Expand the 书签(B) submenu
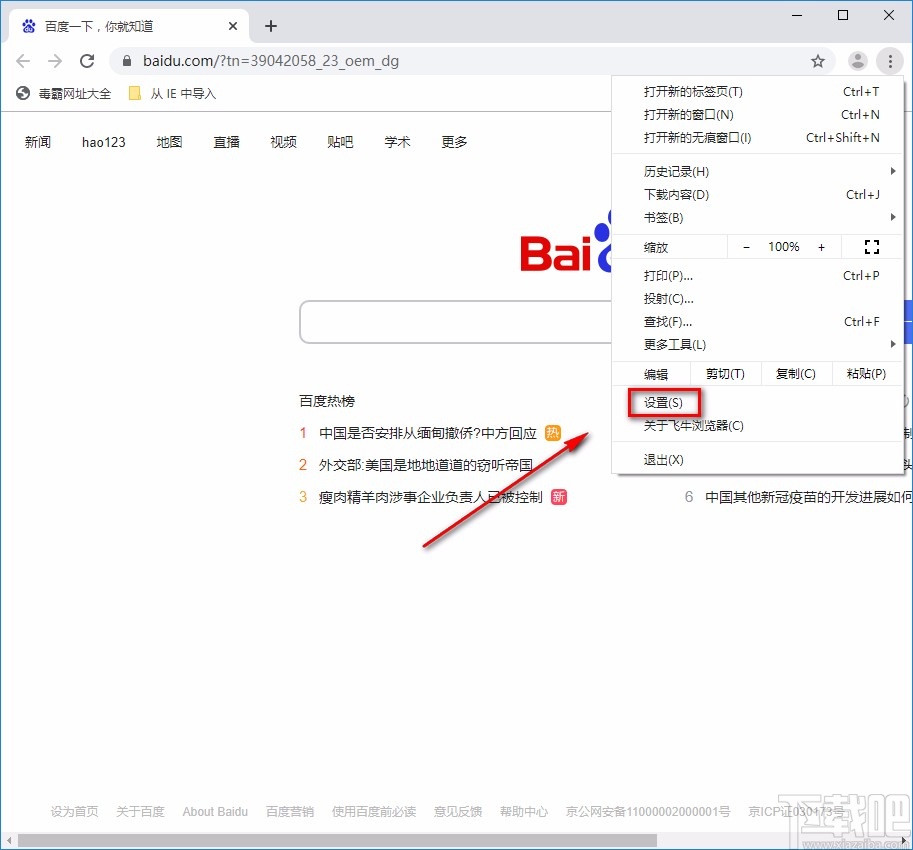Image resolution: width=913 pixels, height=850 pixels. click(757, 218)
